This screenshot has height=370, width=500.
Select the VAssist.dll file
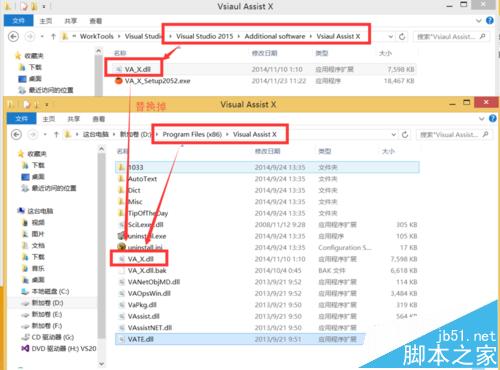(x=144, y=316)
